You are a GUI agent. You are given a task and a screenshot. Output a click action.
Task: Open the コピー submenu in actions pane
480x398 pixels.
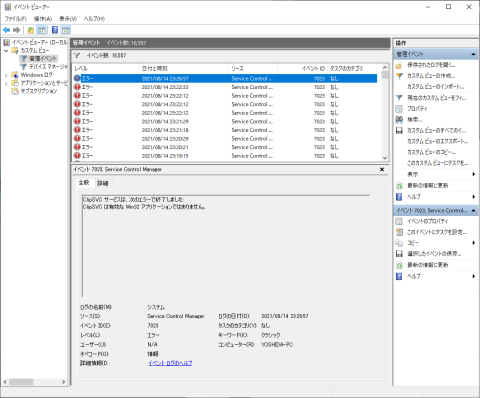[436, 243]
